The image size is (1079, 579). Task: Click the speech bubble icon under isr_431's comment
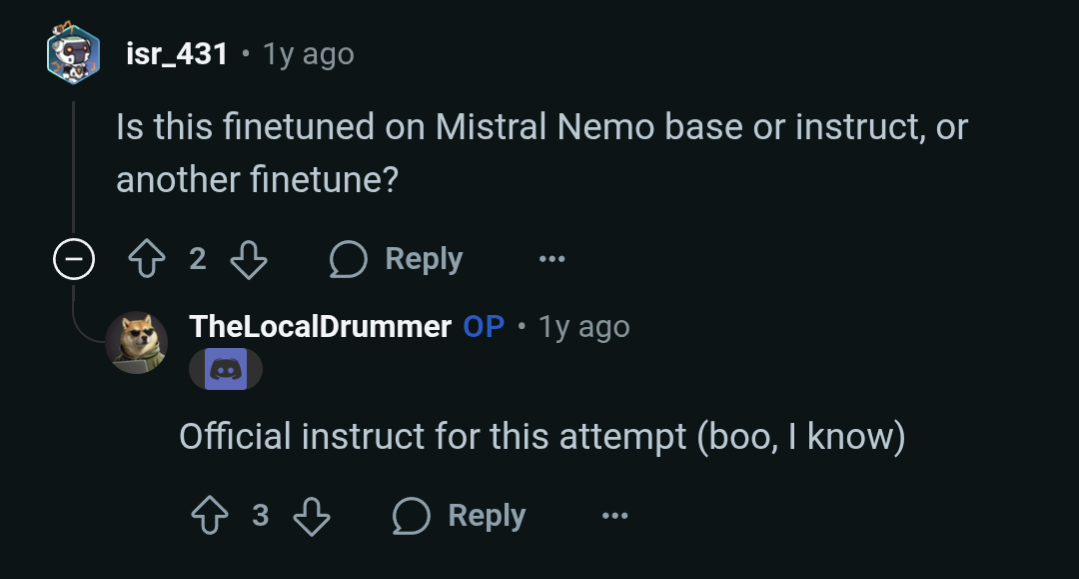(x=348, y=259)
